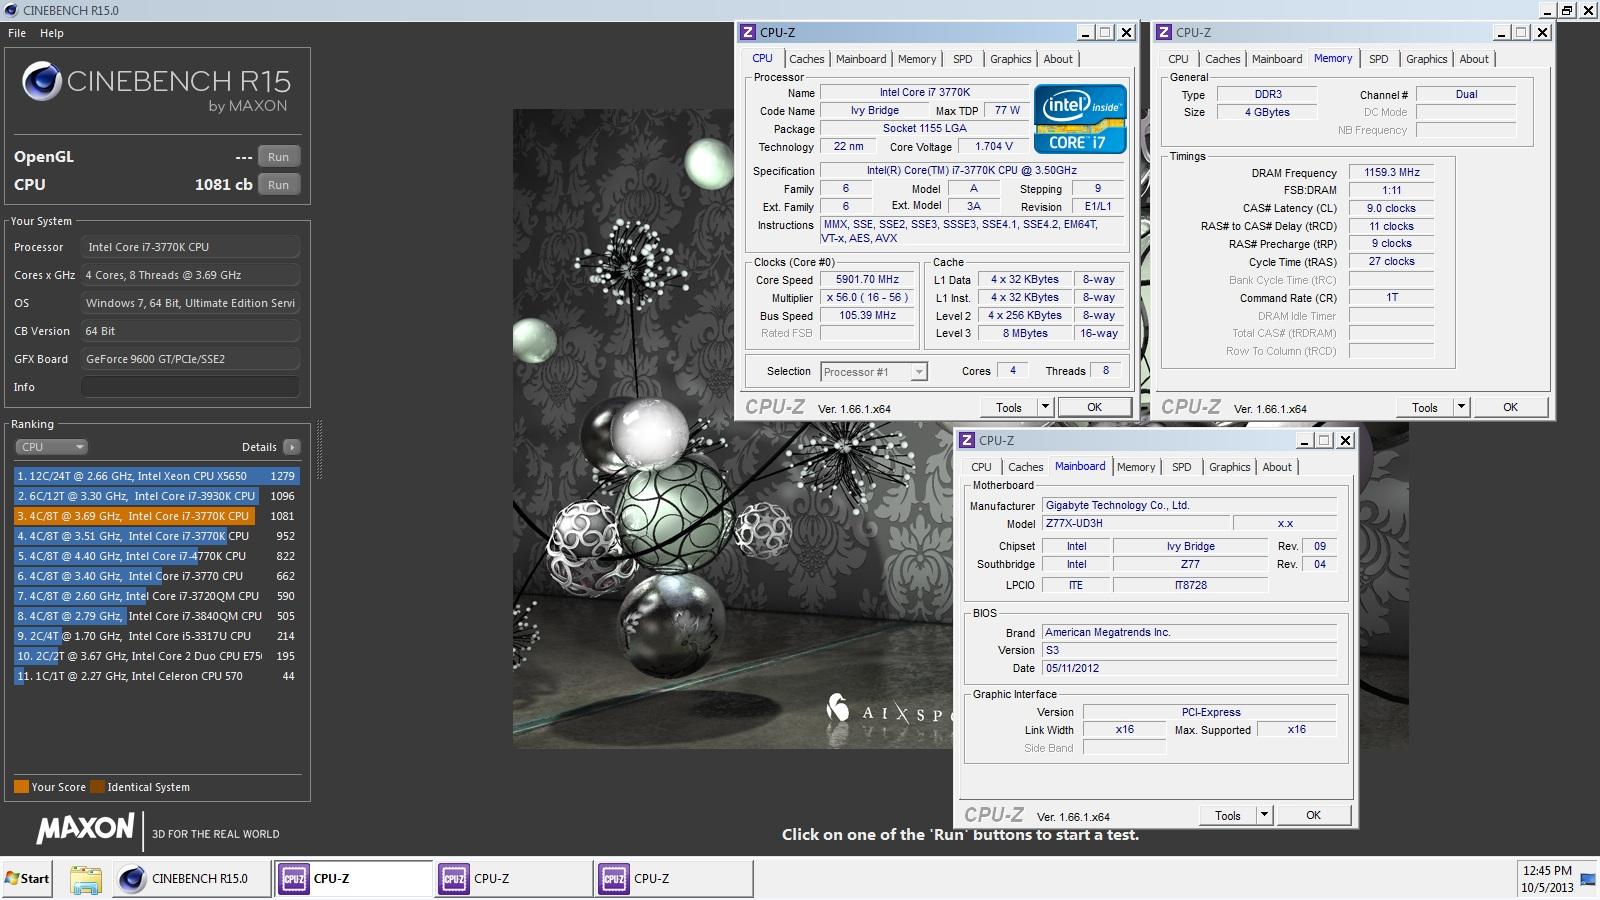Viewport: 1600px width, 900px height.
Task: Click the Details arrow button in Ranking
Action: 291,447
